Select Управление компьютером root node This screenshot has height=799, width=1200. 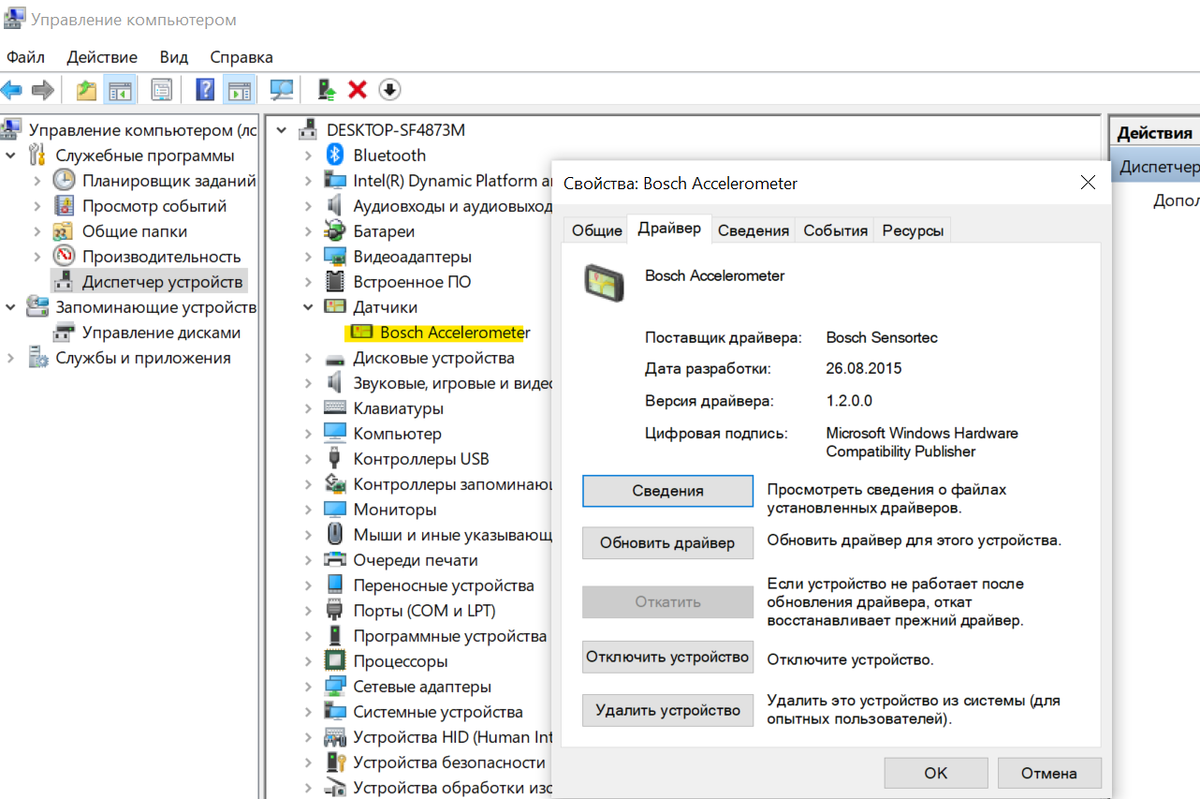(143, 130)
